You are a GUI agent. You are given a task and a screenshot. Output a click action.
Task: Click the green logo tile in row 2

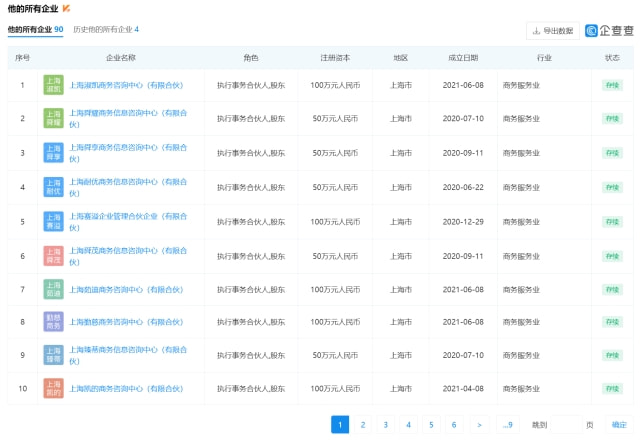click(x=54, y=119)
